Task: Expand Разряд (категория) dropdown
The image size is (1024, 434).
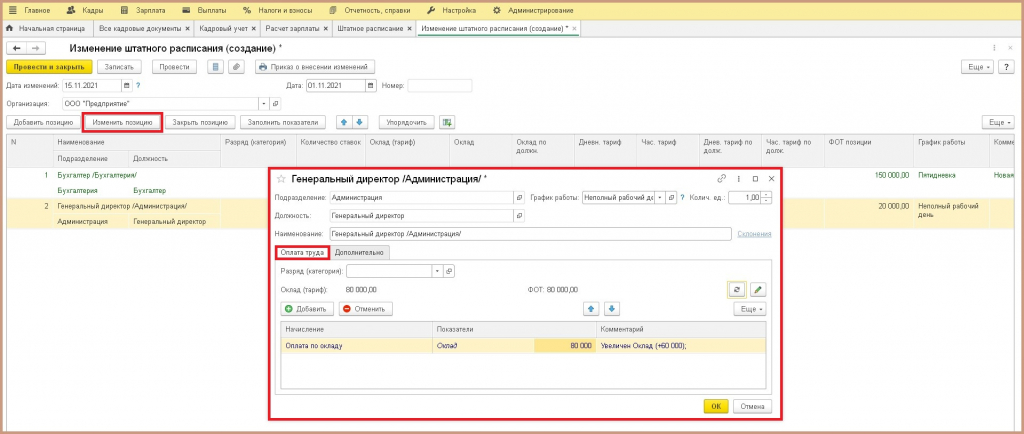Action: 437,271
